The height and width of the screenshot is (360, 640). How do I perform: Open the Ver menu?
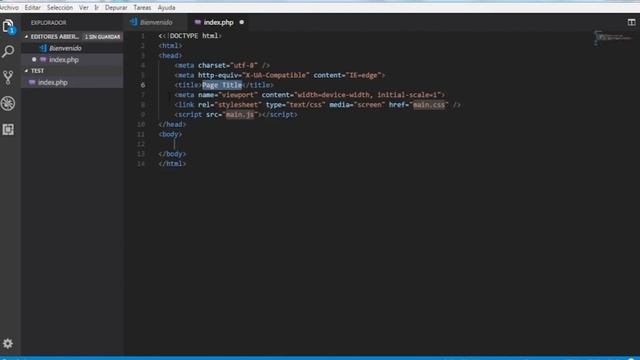pos(84,7)
